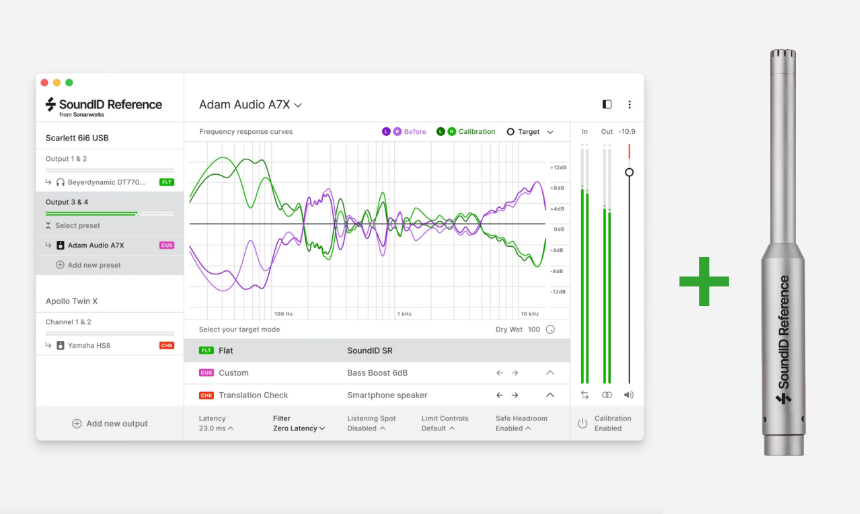Toggle Calibration left channel L curve
860x514 pixels.
tap(440, 132)
